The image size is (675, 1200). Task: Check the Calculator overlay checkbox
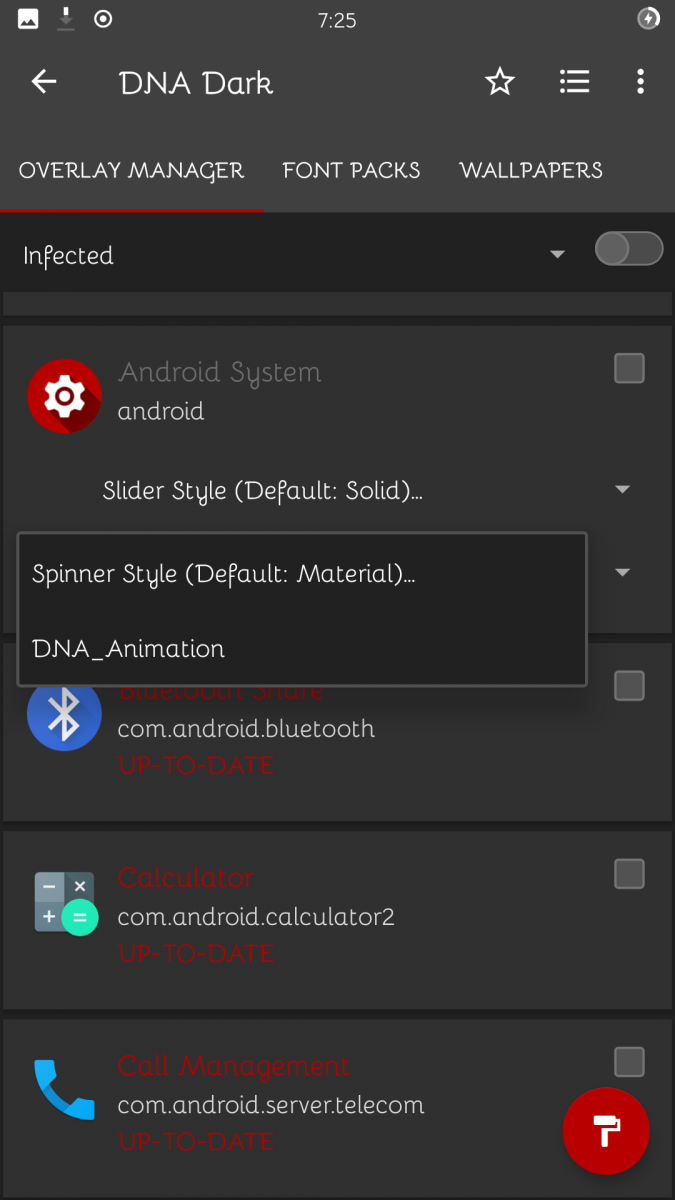(629, 874)
